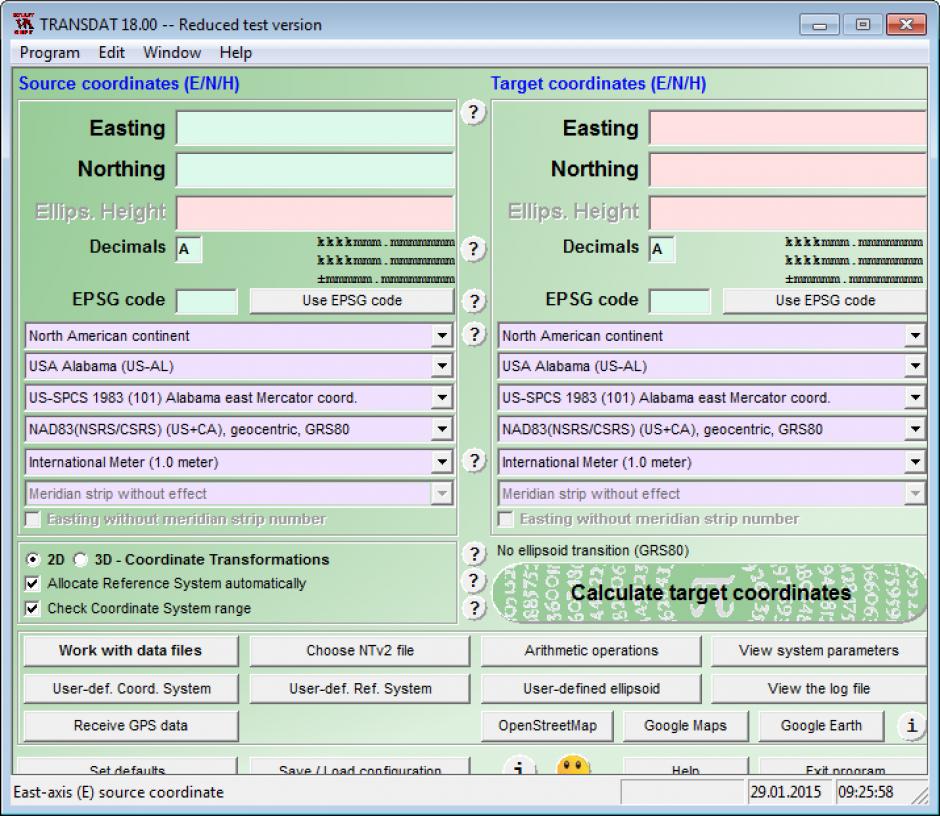Expand source USA Alabama (US-AL) dropdown
The width and height of the screenshot is (940, 816).
pos(441,366)
